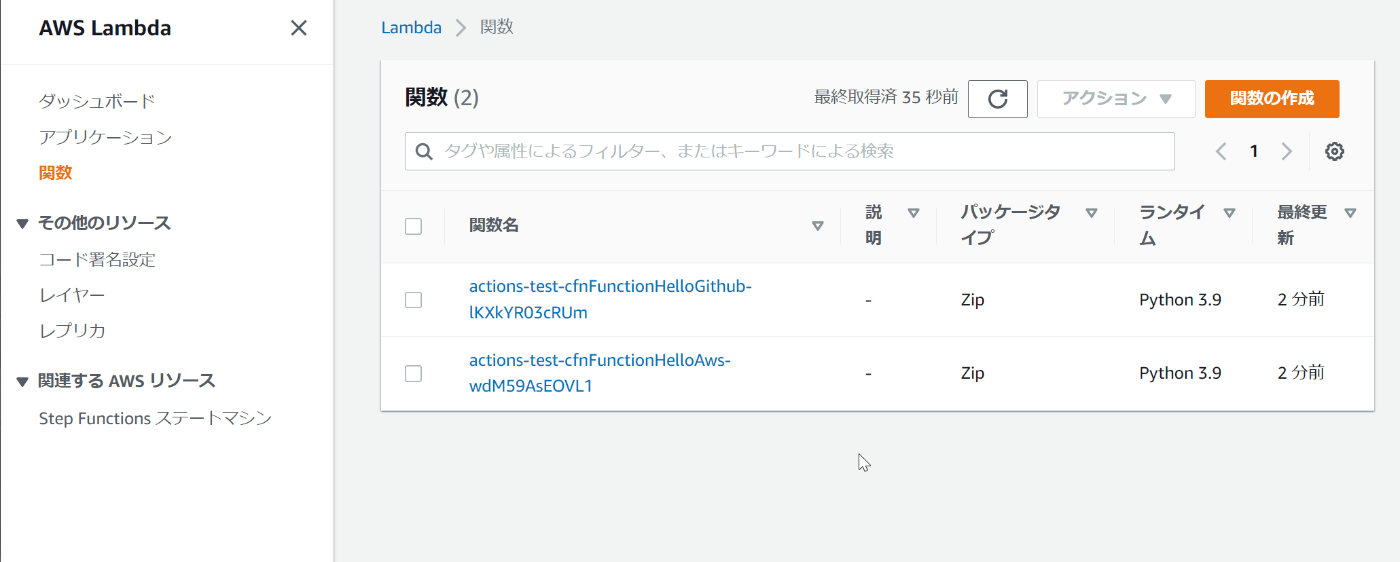This screenshot has height=562, width=1400.
Task: Collapse the 関連する AWS リソース section
Action: click(23, 381)
